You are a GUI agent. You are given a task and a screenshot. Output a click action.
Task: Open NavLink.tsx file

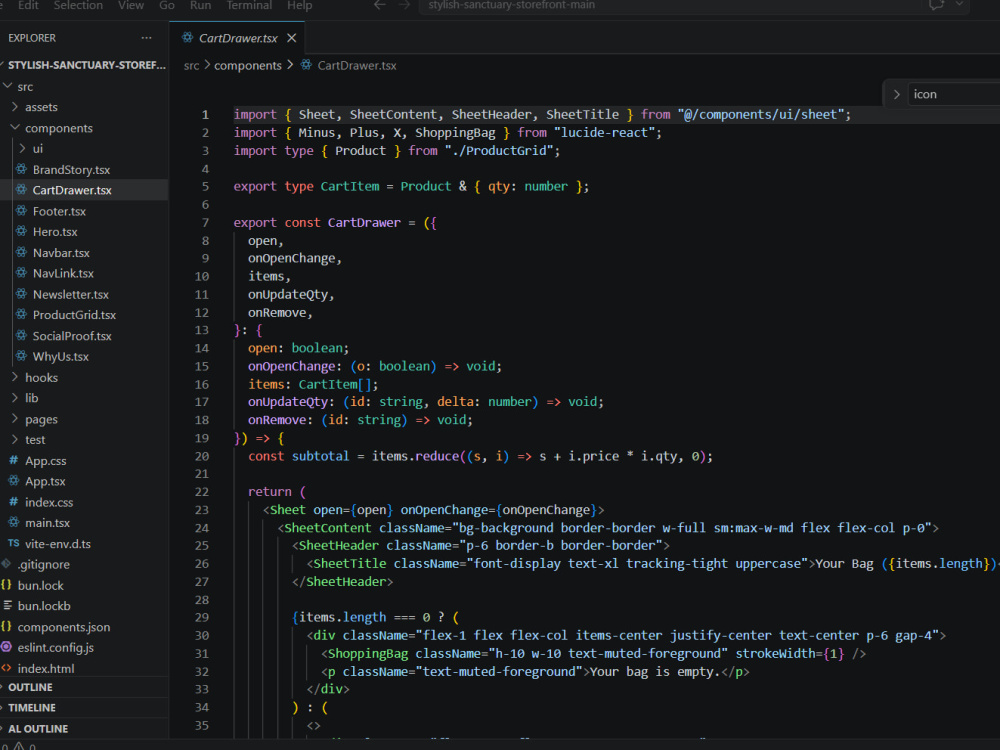pyautogui.click(x=62, y=273)
